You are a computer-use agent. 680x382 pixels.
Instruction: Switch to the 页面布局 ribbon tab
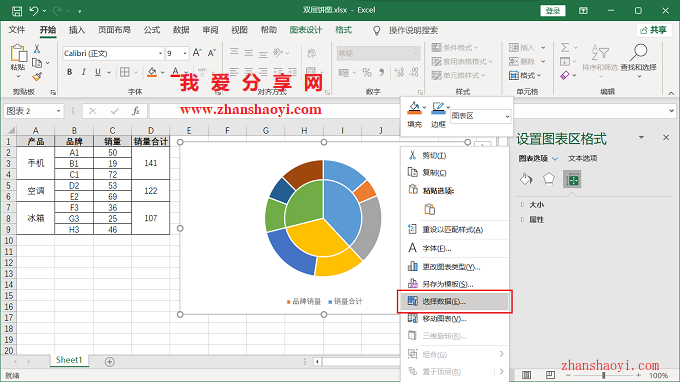(x=114, y=30)
